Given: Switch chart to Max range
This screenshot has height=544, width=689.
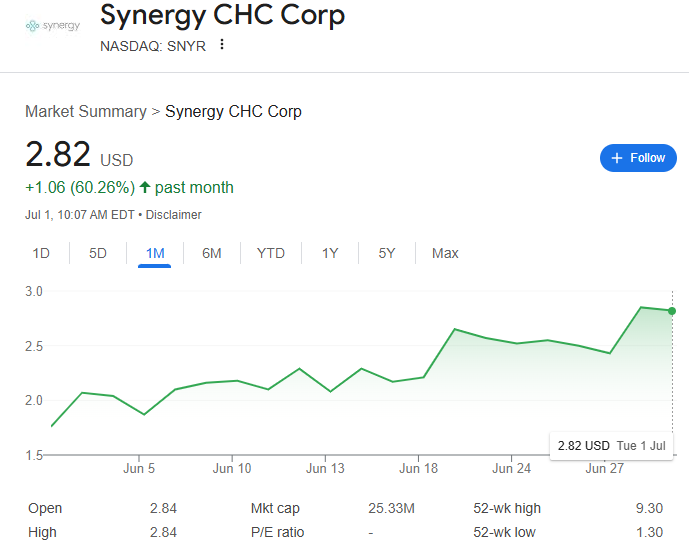Looking at the screenshot, I should coord(445,253).
